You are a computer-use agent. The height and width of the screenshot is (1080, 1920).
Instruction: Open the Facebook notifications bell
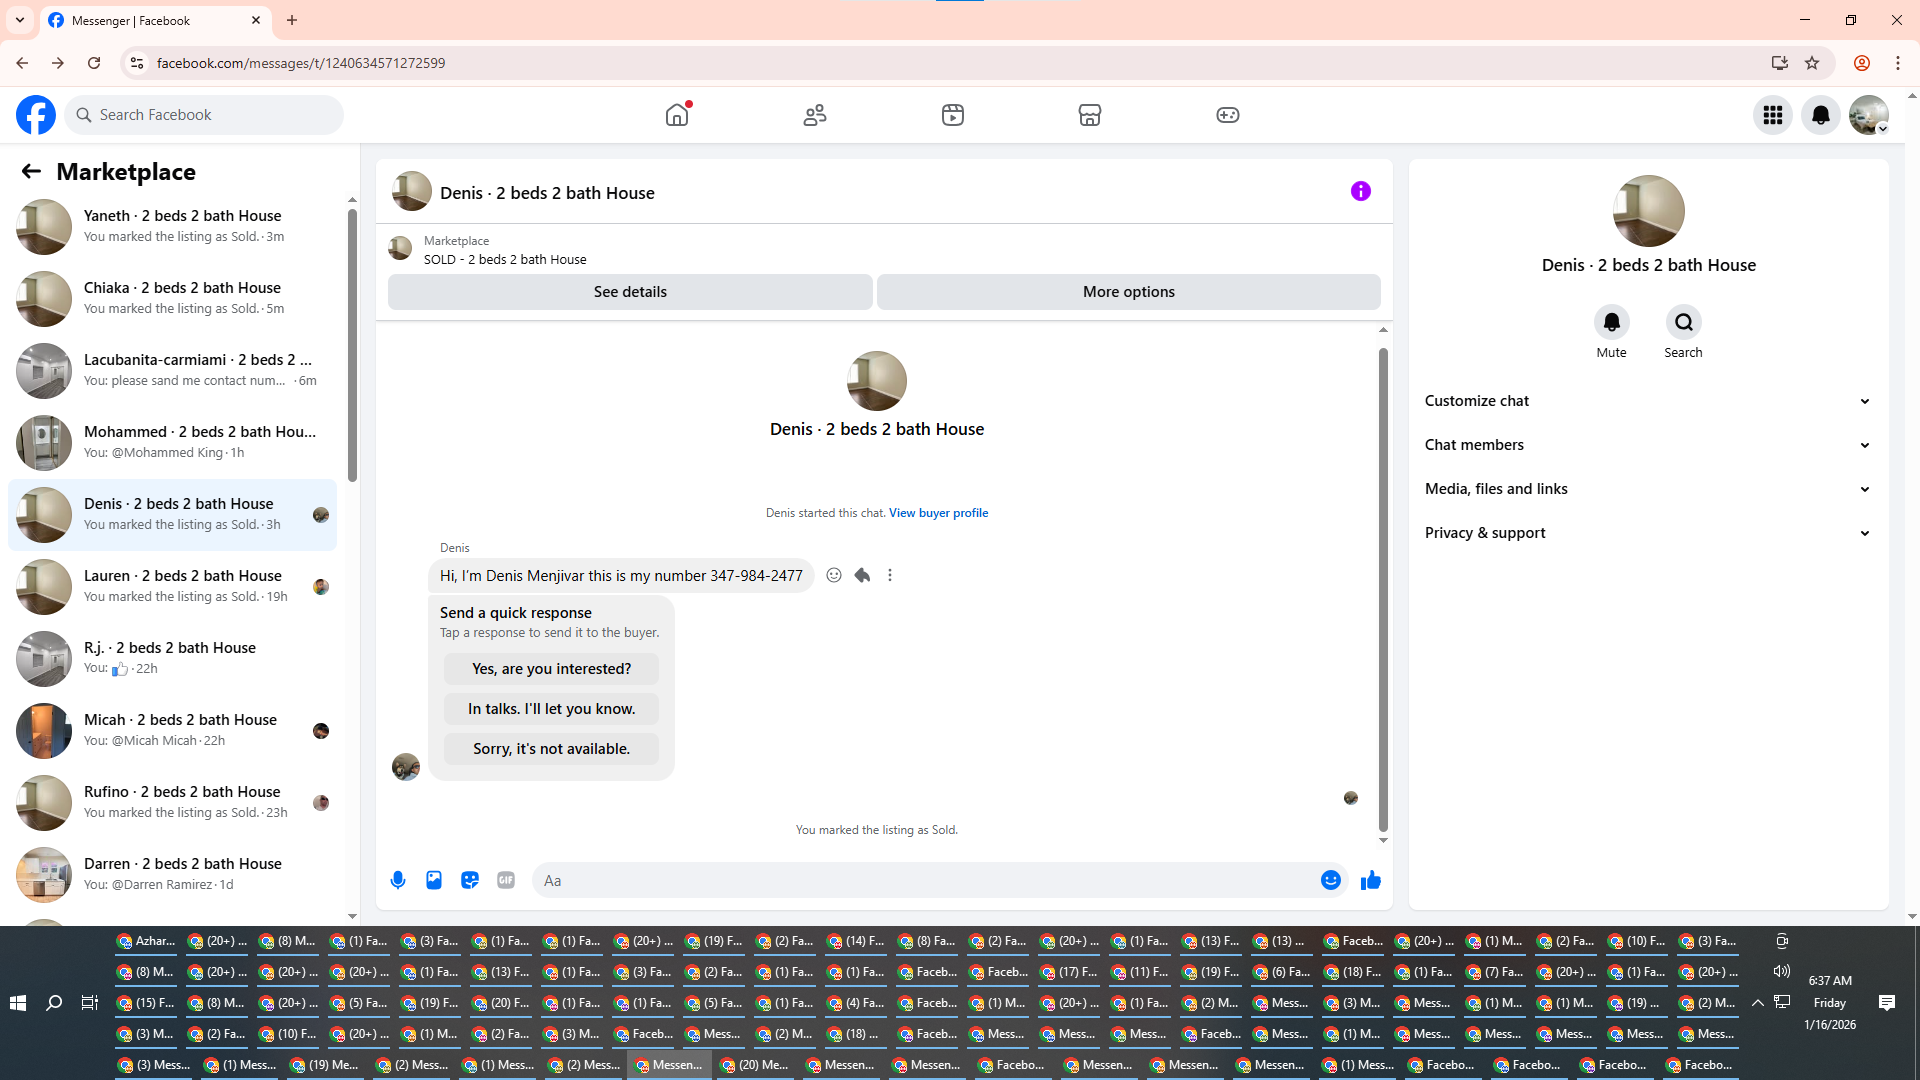[x=1820, y=115]
